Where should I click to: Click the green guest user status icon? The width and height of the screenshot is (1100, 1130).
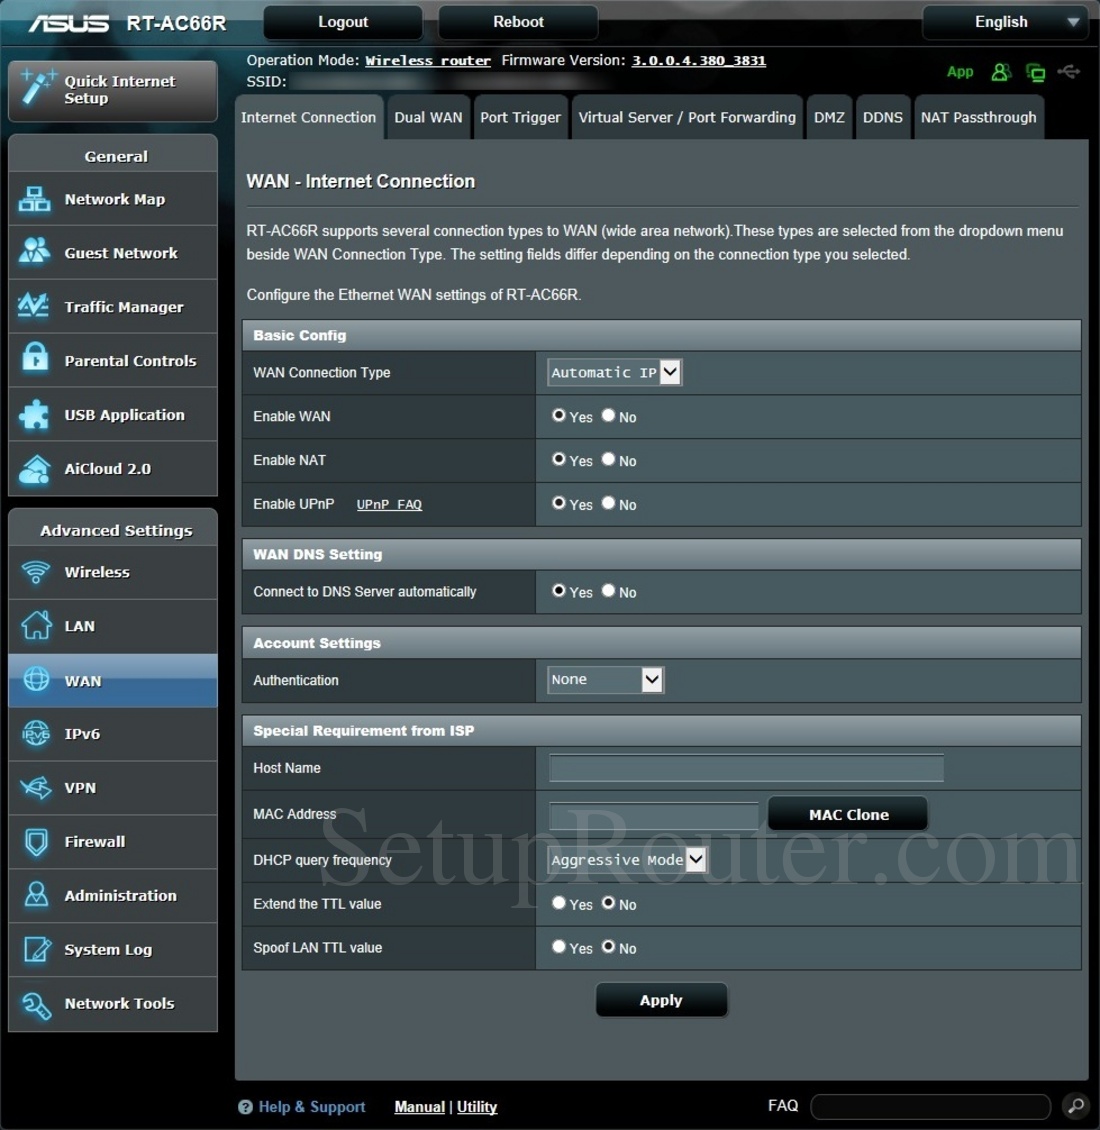[1001, 72]
